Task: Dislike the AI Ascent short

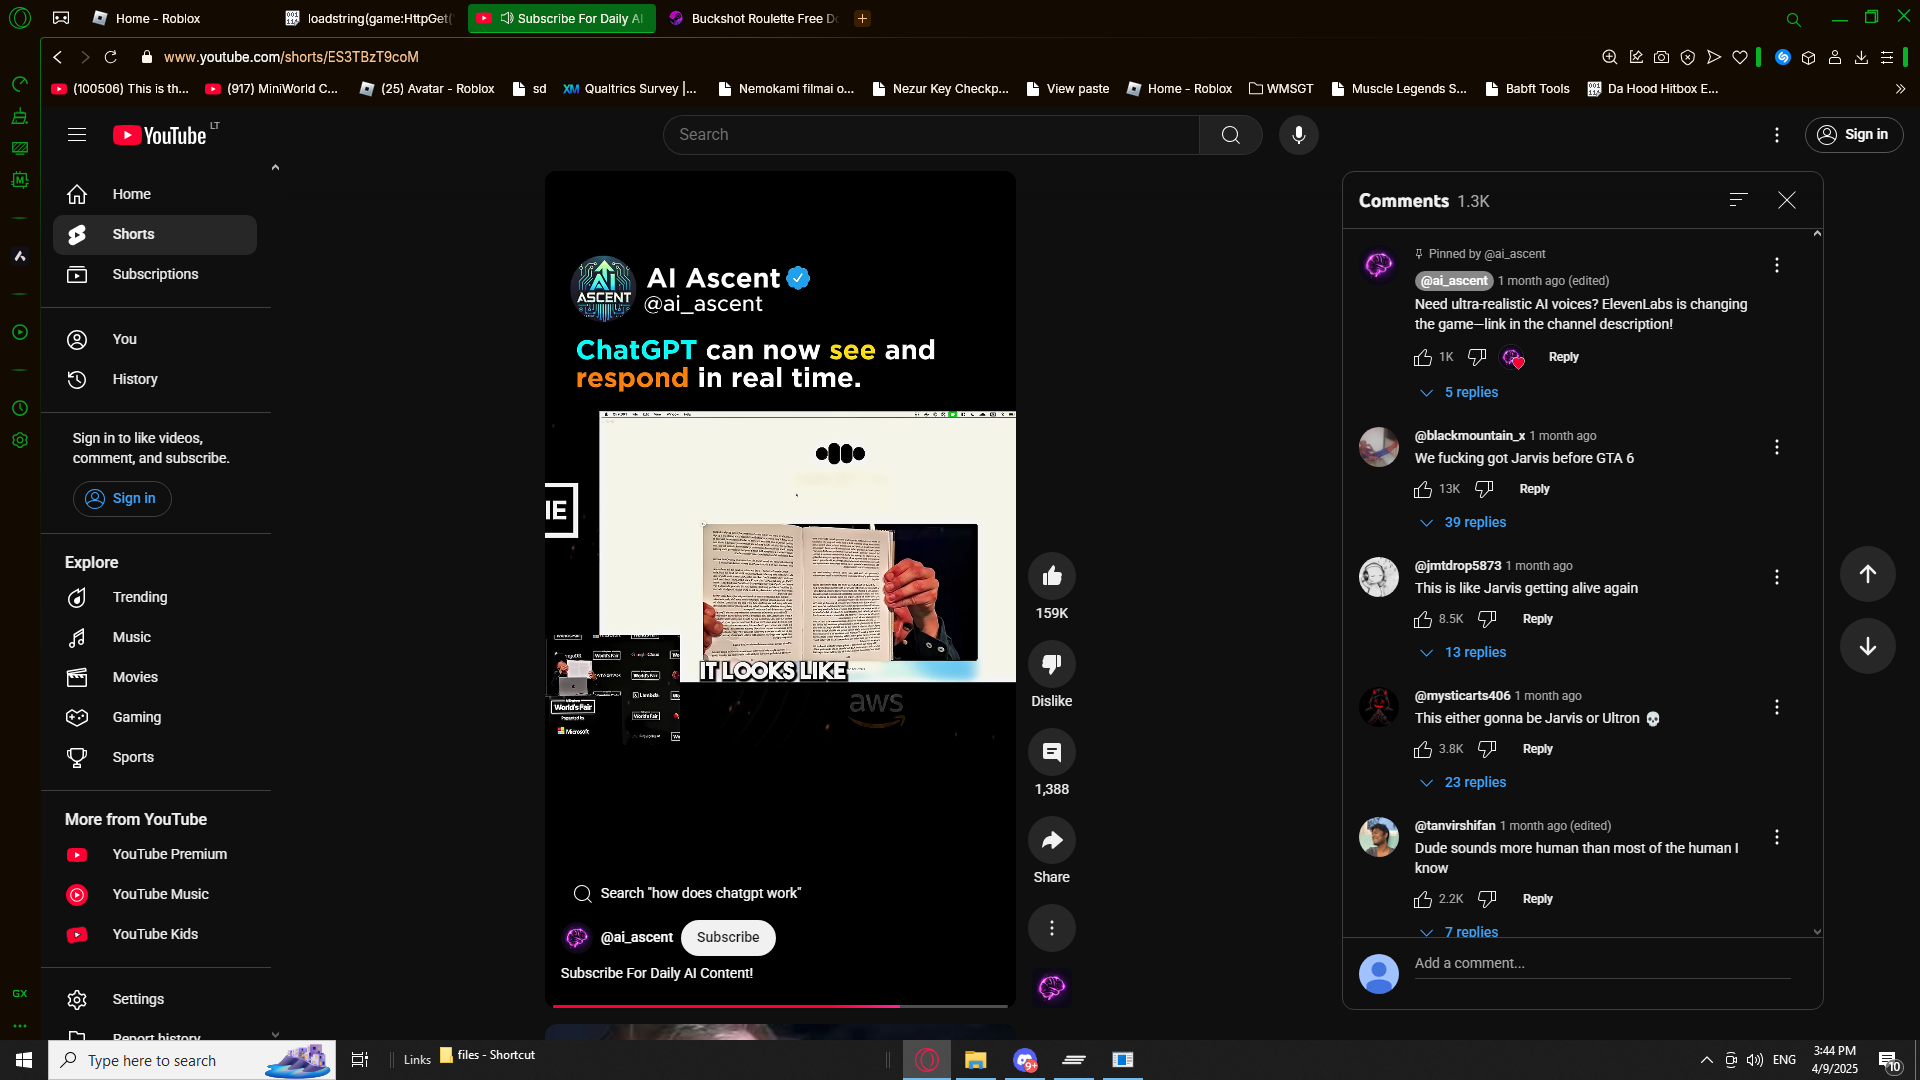Action: pos(1051,664)
